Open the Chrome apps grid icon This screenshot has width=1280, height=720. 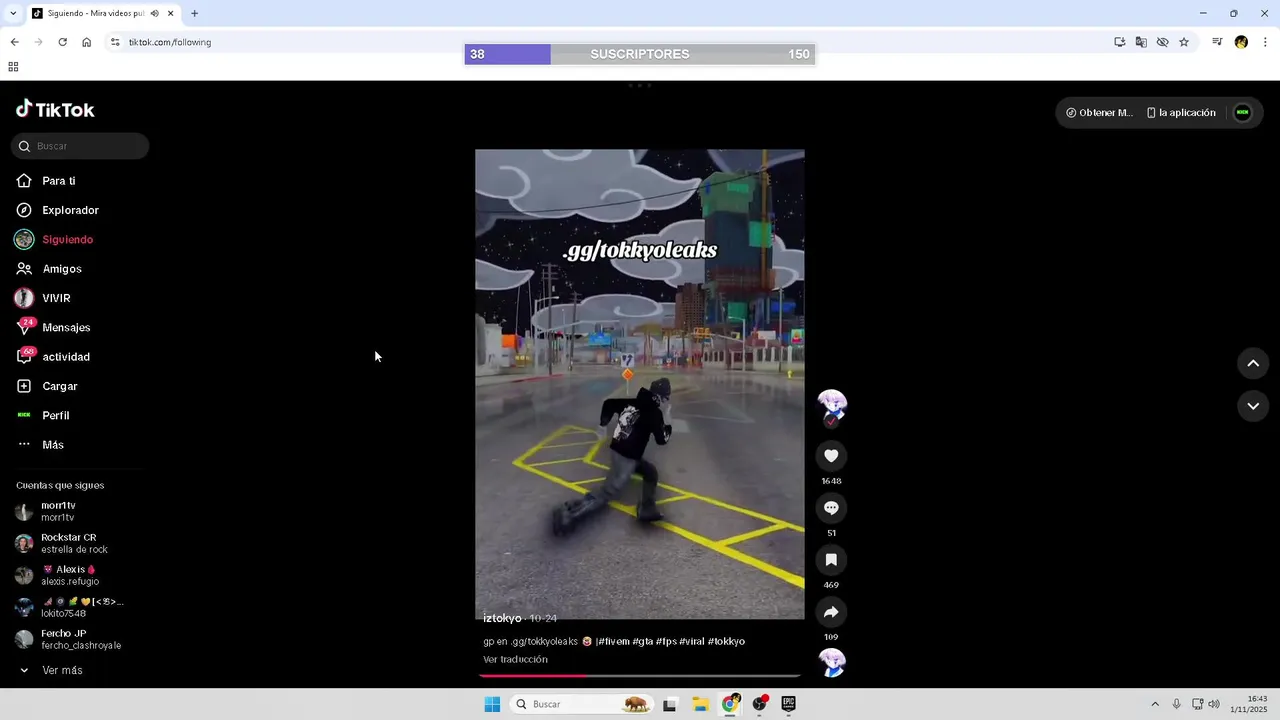pyautogui.click(x=13, y=67)
